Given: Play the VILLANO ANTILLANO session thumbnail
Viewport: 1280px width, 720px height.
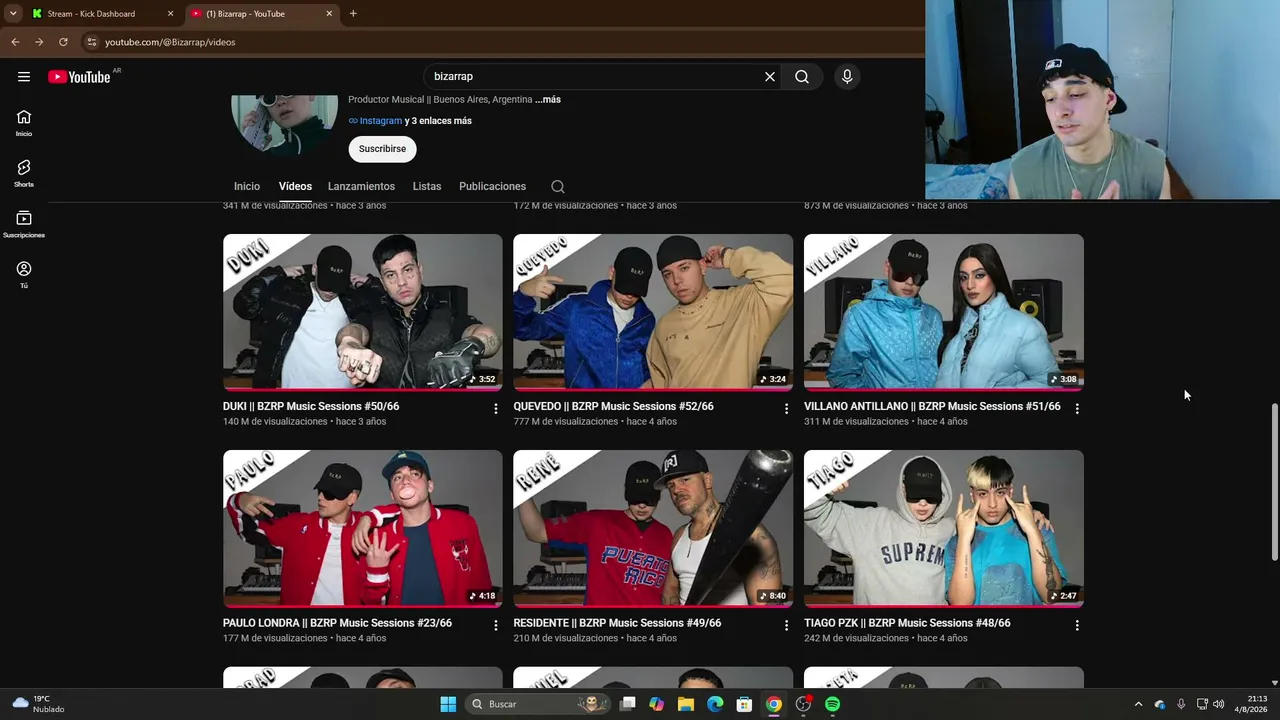Looking at the screenshot, I should tap(944, 312).
